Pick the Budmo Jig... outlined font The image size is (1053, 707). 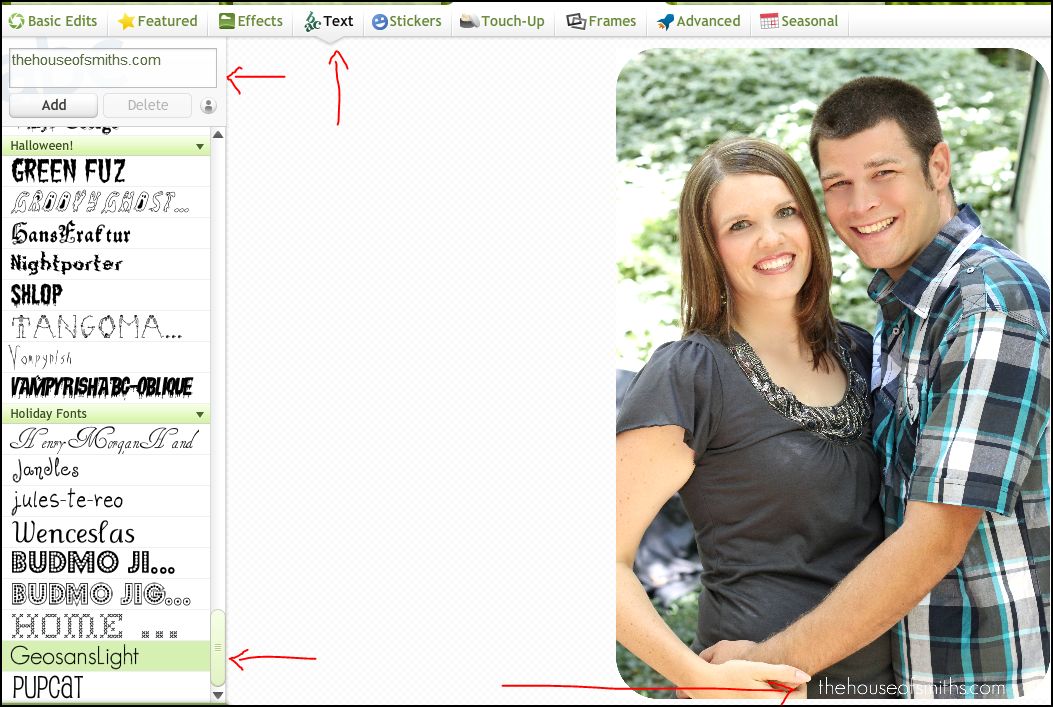pyautogui.click(x=106, y=594)
